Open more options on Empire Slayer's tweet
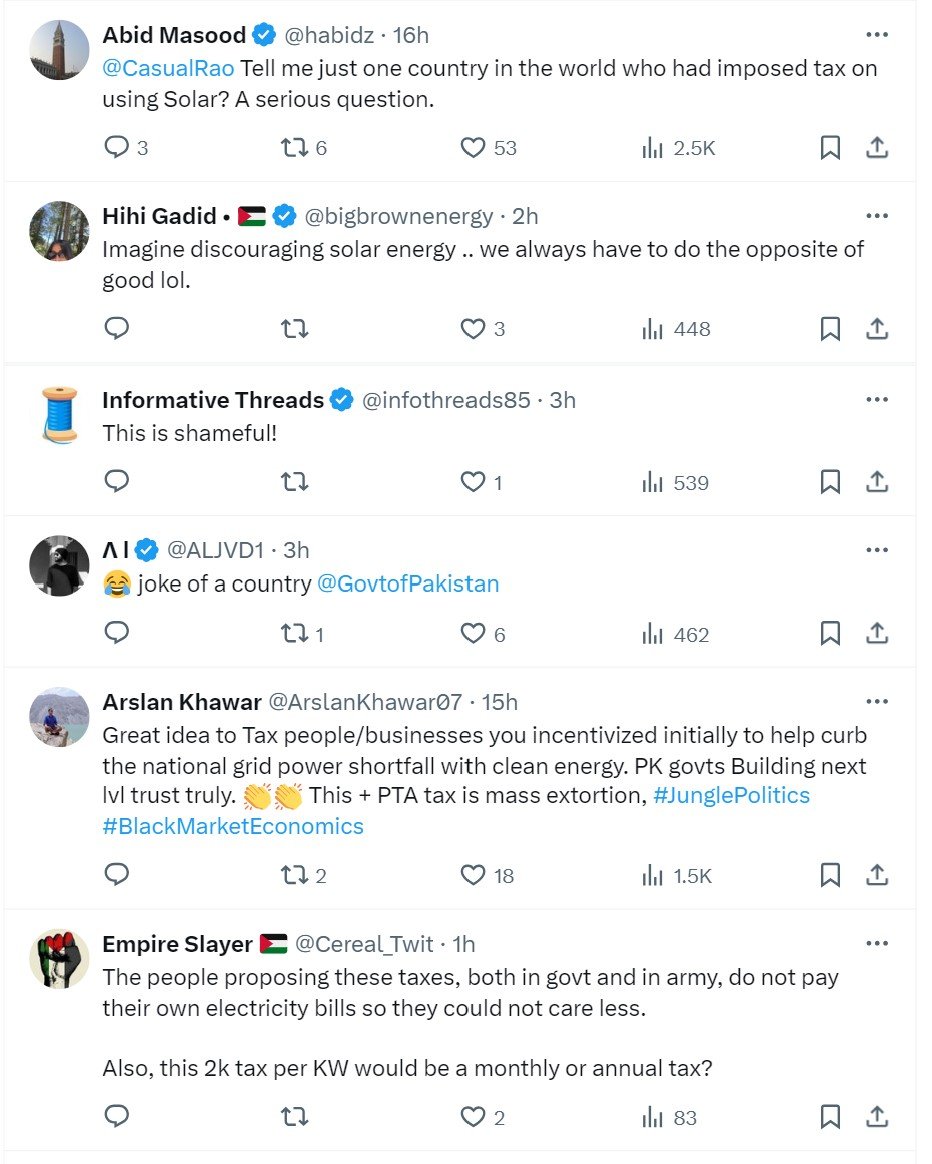932x1164 pixels. coord(877,943)
